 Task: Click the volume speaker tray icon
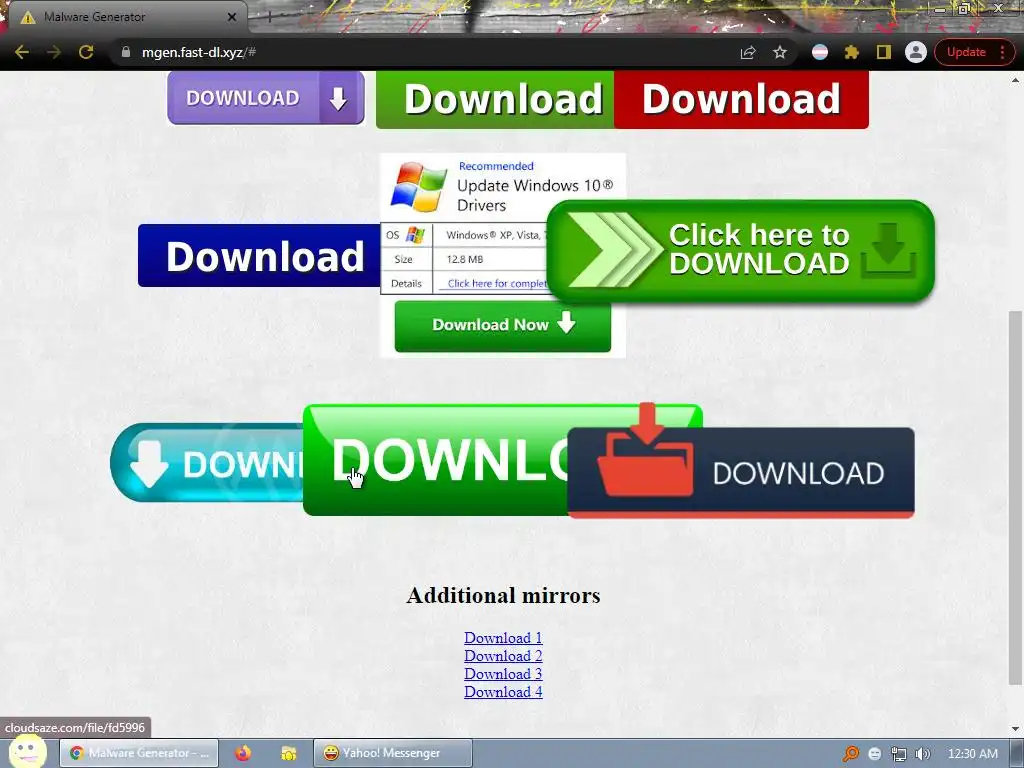922,754
